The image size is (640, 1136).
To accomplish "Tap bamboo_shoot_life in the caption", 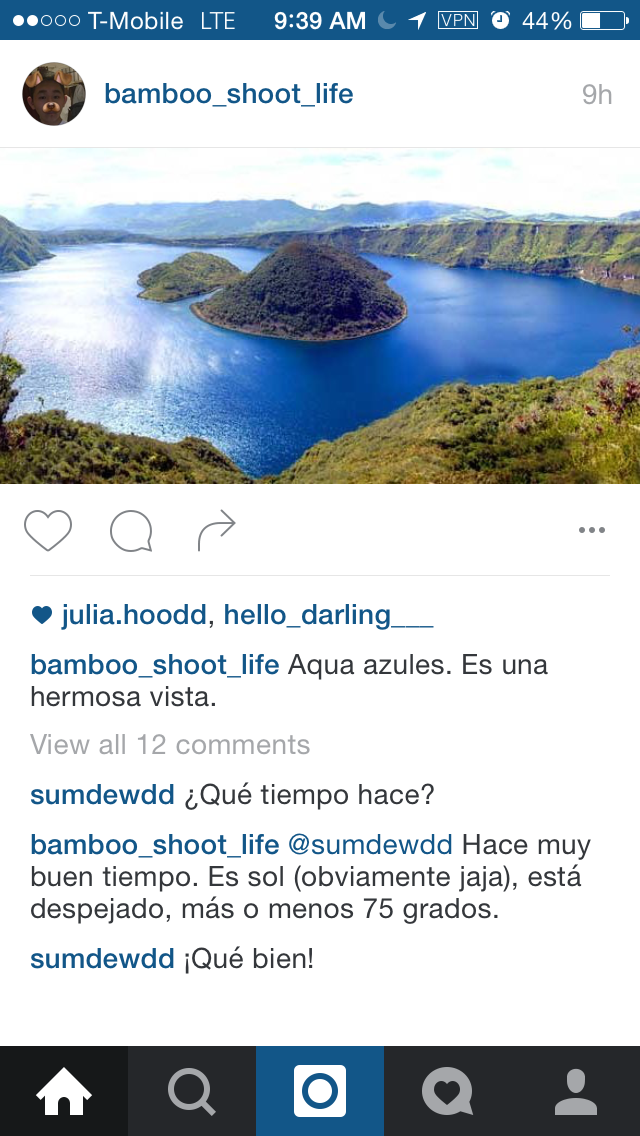I will coord(154,664).
